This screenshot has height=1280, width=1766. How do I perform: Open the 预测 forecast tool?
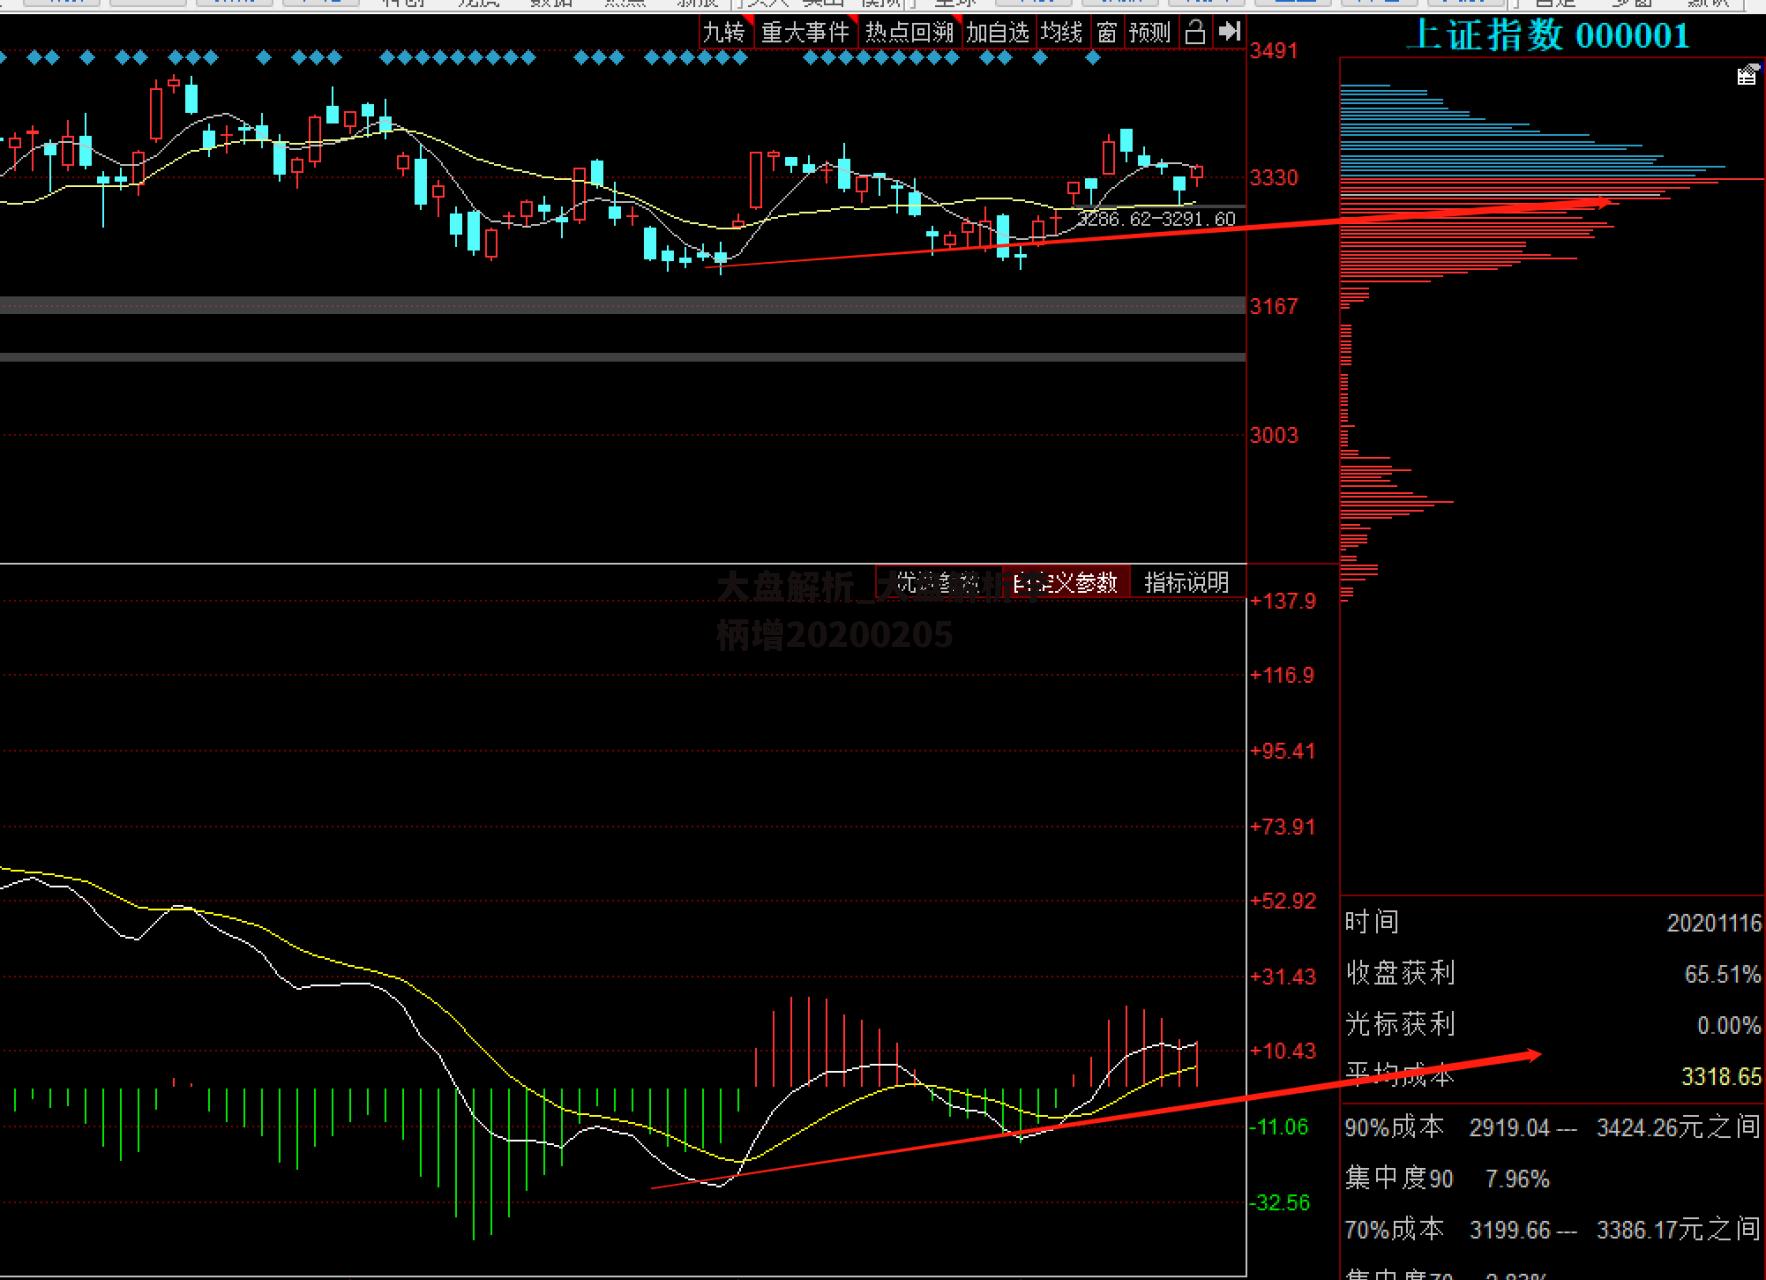pyautogui.click(x=1149, y=33)
